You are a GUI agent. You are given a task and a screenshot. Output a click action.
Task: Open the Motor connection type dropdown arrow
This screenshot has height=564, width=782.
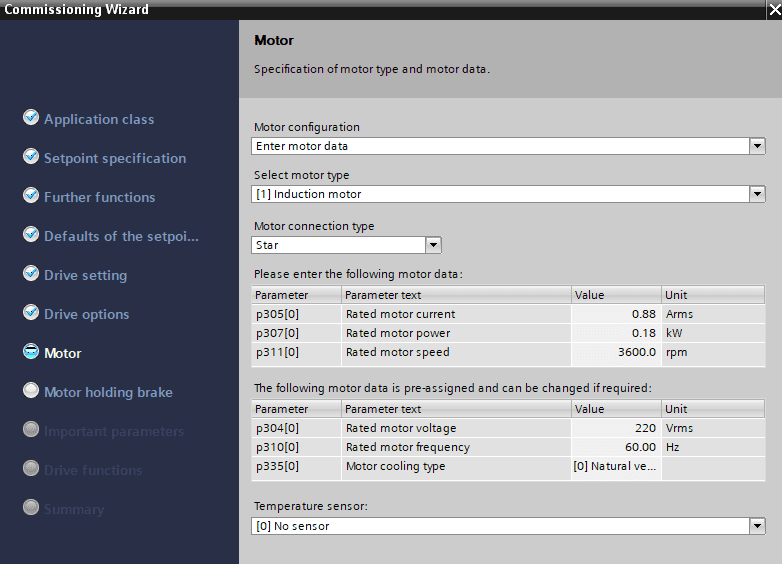(433, 245)
